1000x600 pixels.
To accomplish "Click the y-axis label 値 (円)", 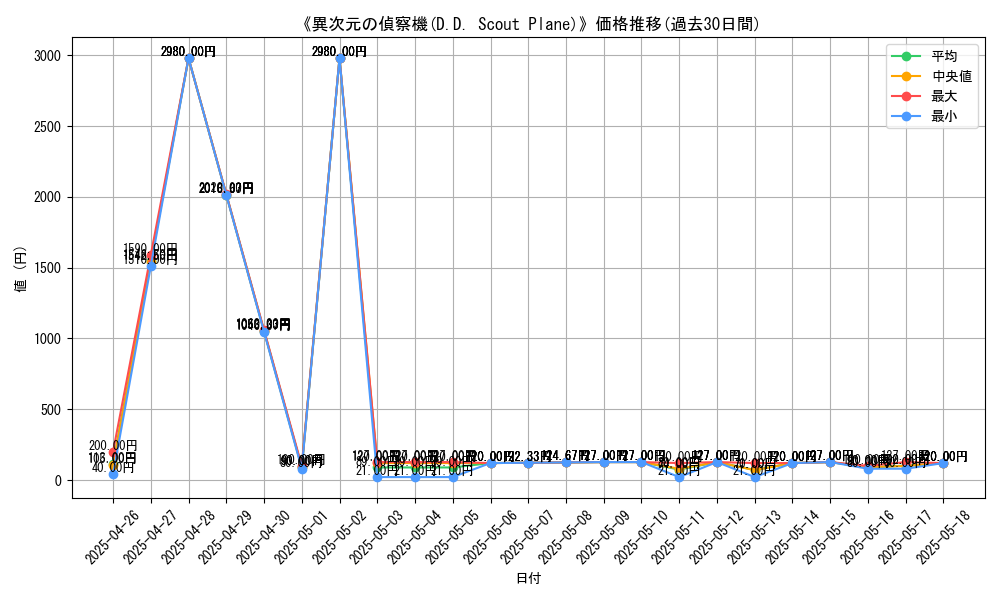I will (x=20, y=269).
